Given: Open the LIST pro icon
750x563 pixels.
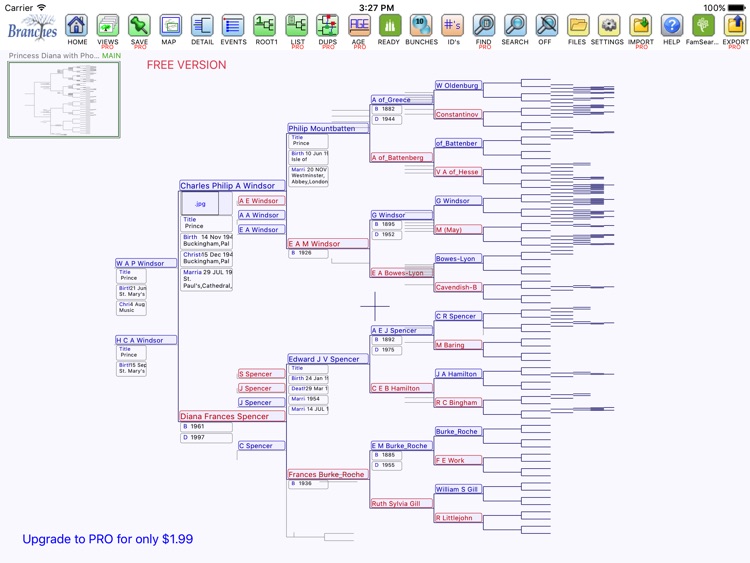Looking at the screenshot, I should click(297, 26).
